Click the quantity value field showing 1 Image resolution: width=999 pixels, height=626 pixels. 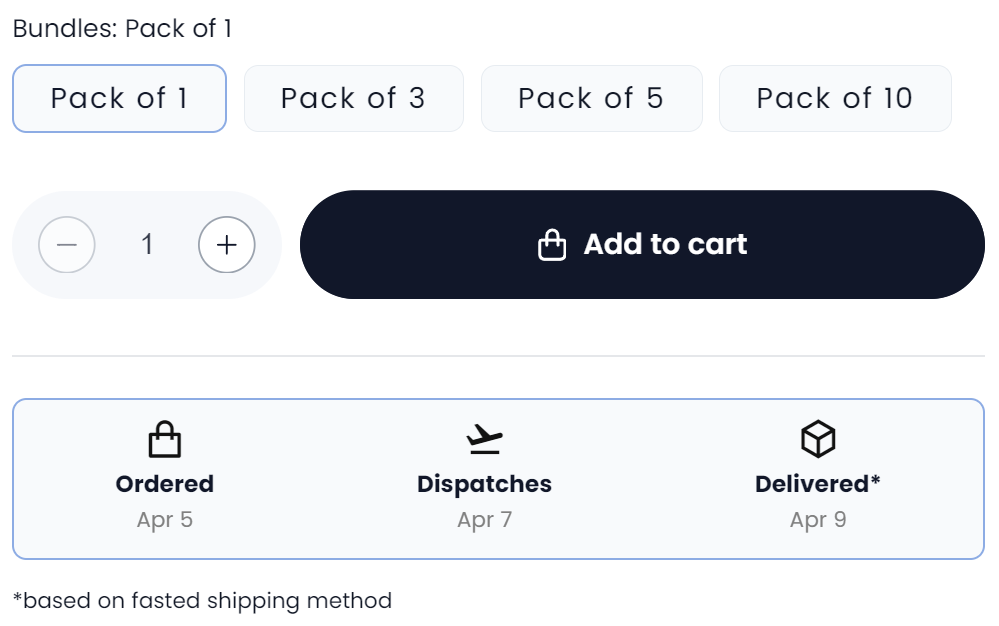click(x=147, y=245)
